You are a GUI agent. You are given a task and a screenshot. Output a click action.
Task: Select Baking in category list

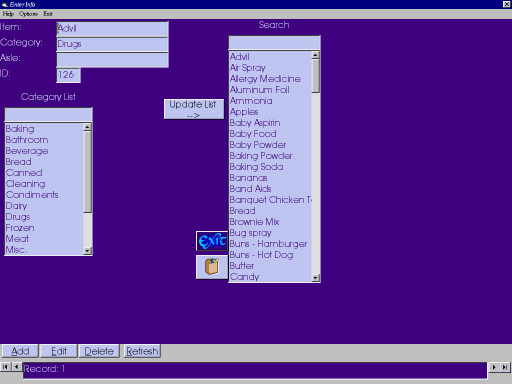pos(44,129)
